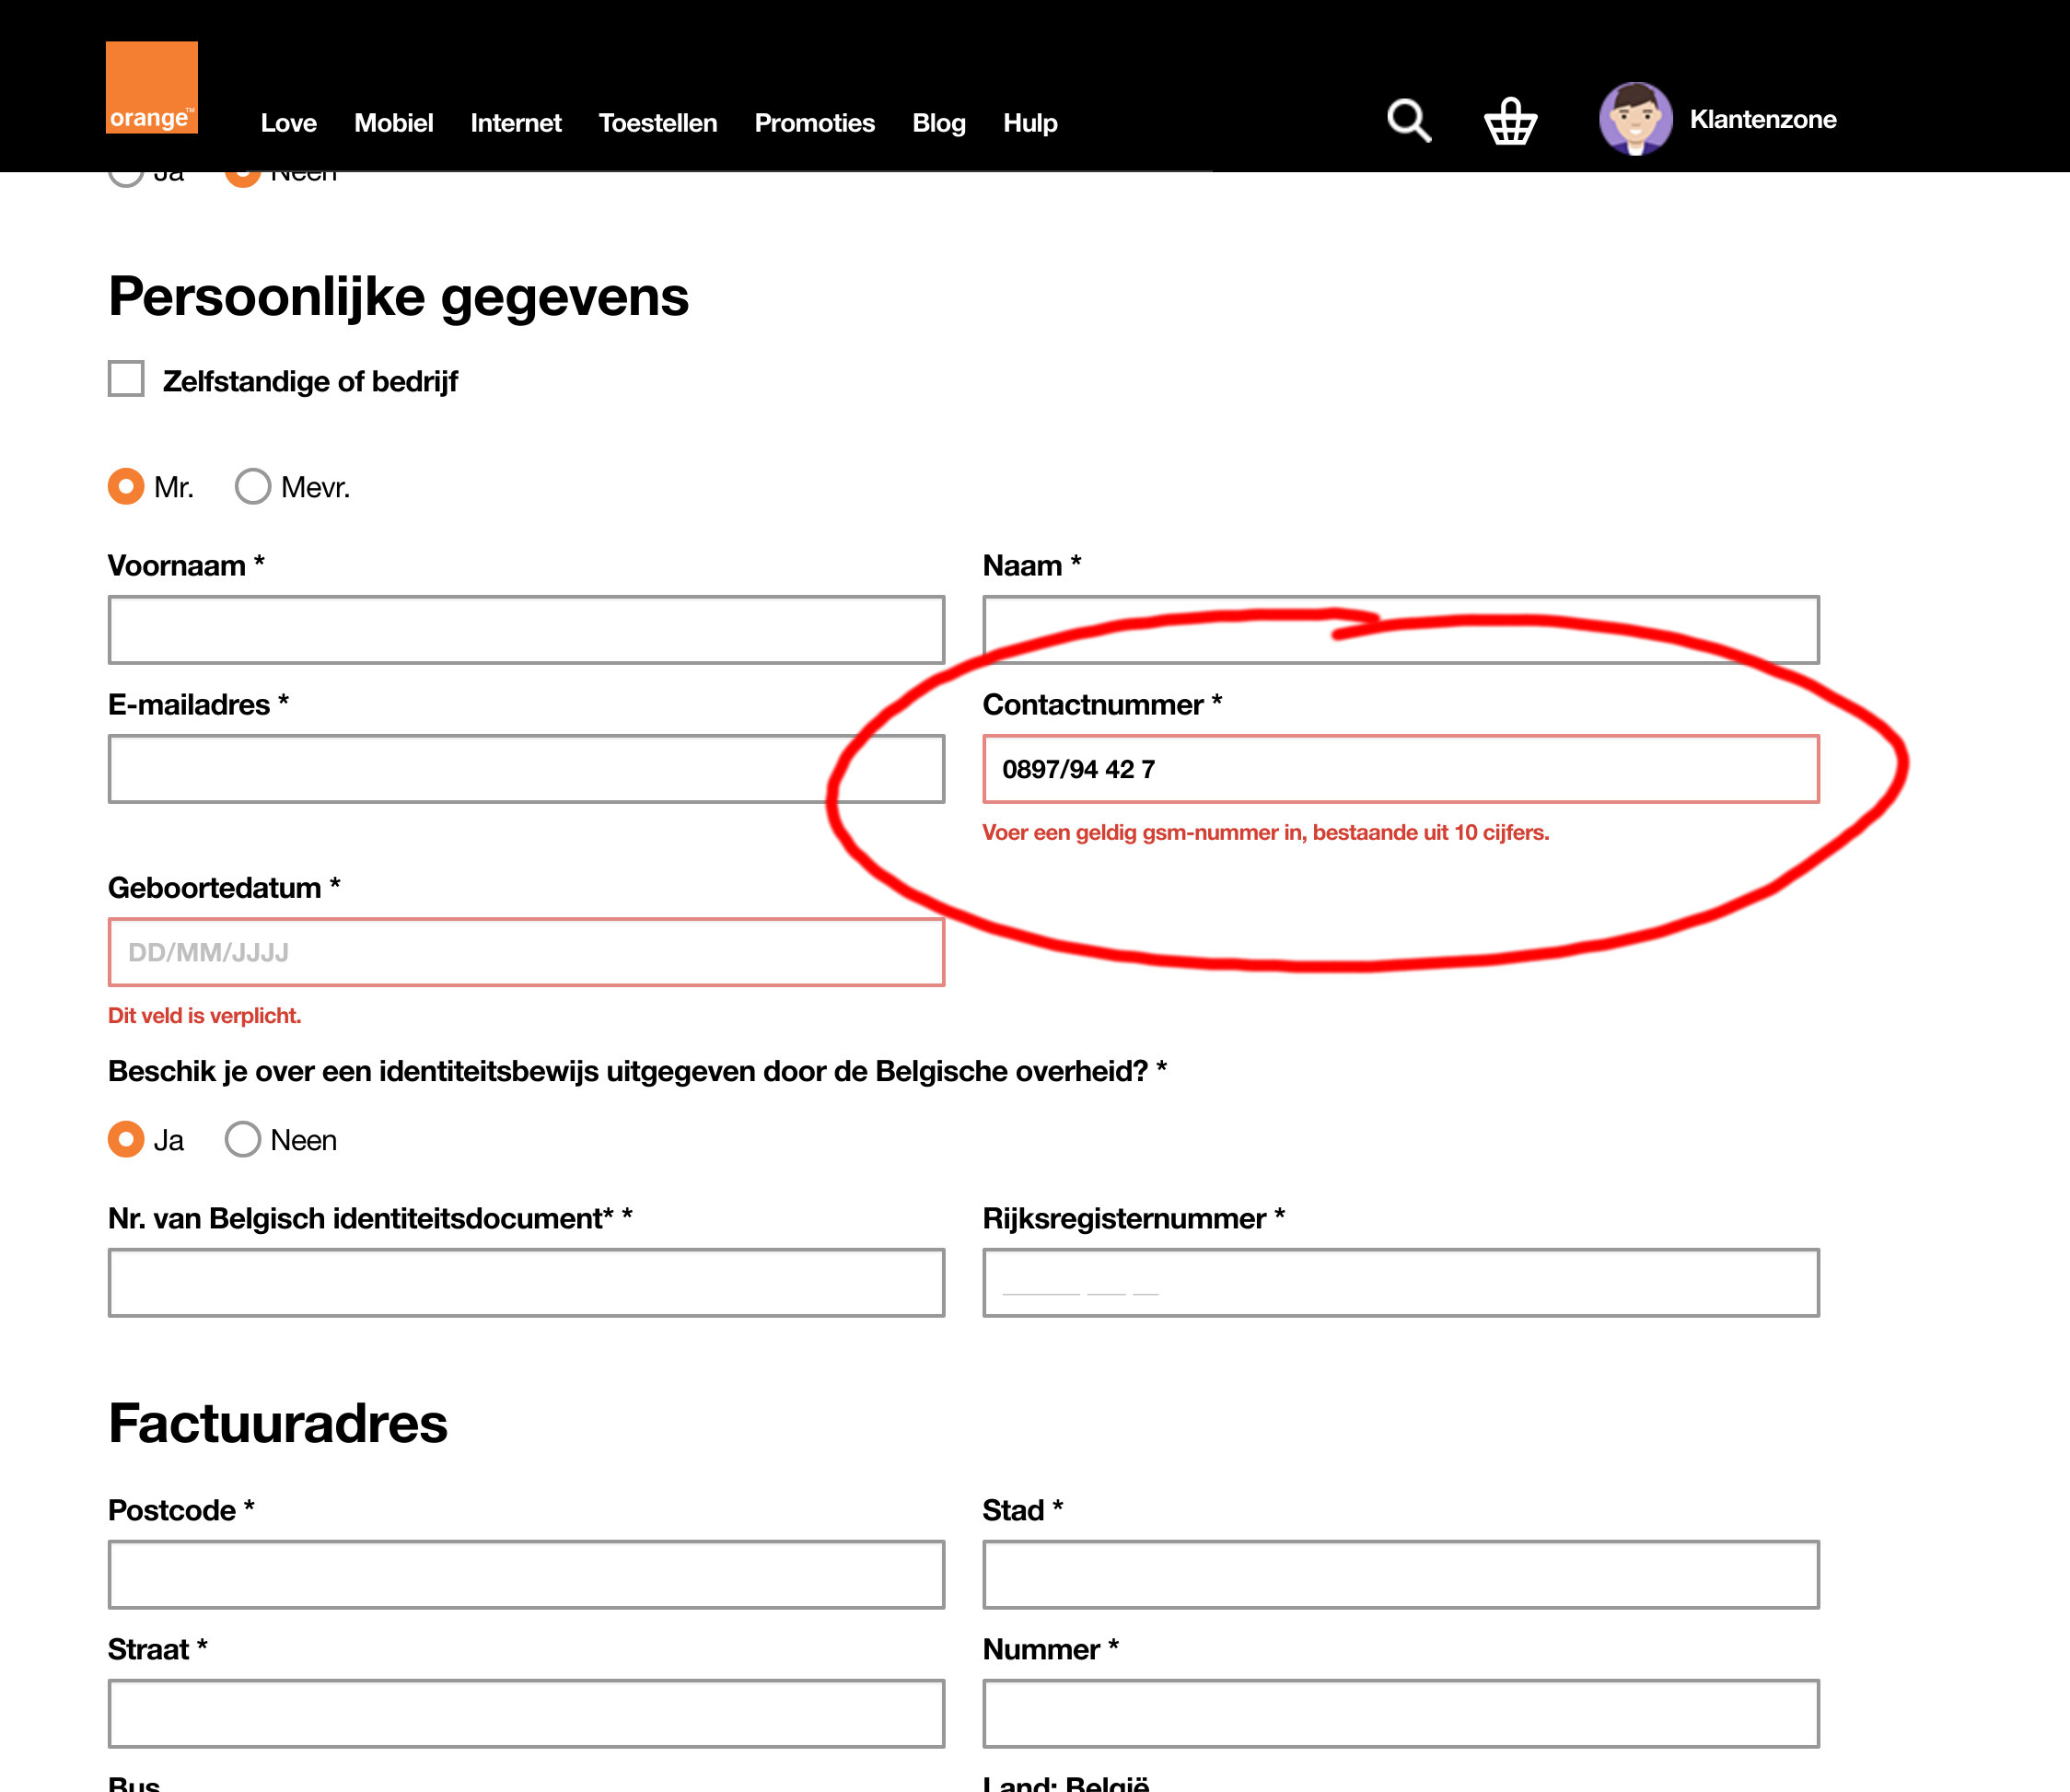Image resolution: width=2070 pixels, height=1792 pixels.
Task: Click the 'Geboortedatum *' label
Action: [x=224, y=887]
